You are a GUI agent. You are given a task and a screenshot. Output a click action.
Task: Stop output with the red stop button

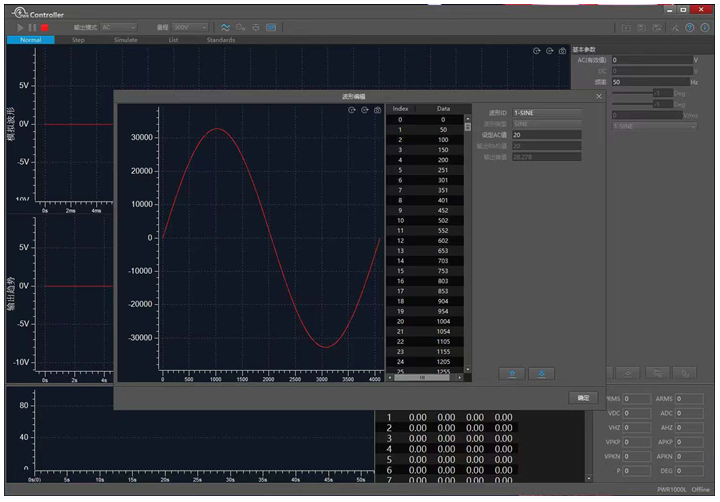pyautogui.click(x=45, y=28)
